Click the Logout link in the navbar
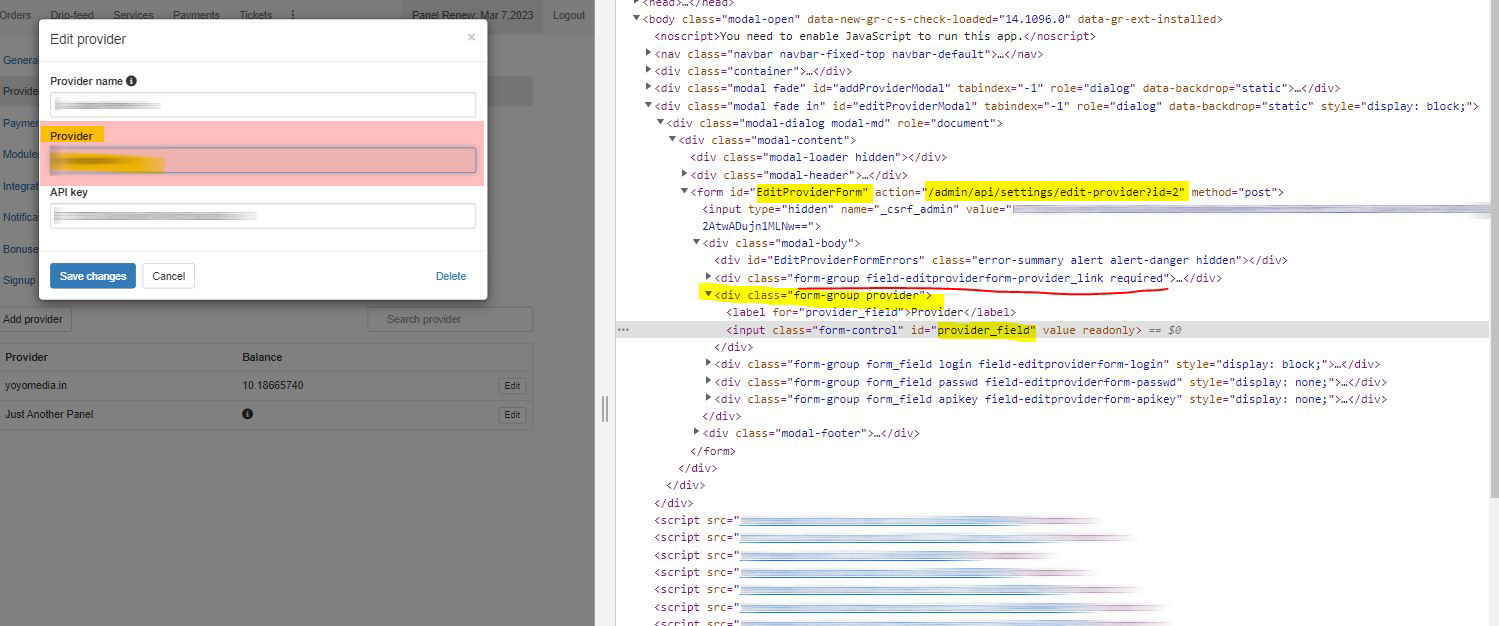 [569, 15]
